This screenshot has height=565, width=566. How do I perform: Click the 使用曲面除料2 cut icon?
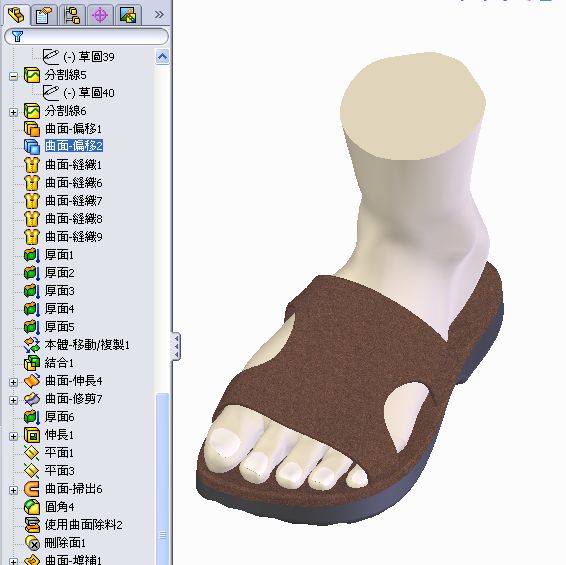tap(32, 525)
